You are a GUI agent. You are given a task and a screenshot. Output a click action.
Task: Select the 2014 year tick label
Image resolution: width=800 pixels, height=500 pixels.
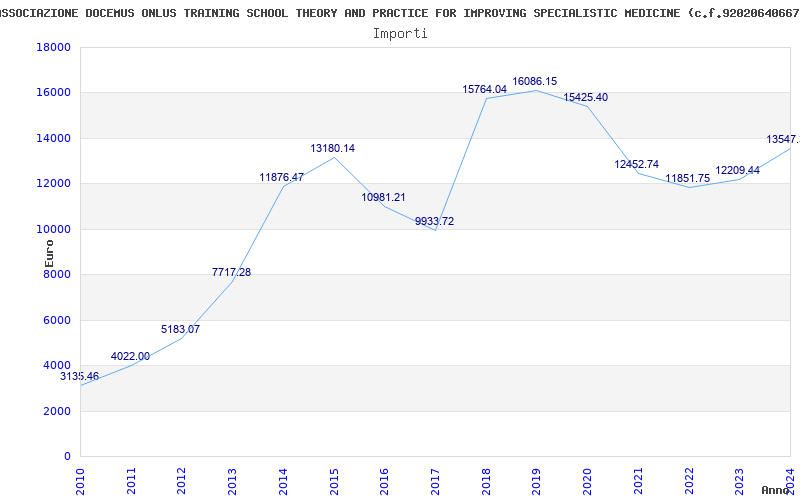pos(283,481)
